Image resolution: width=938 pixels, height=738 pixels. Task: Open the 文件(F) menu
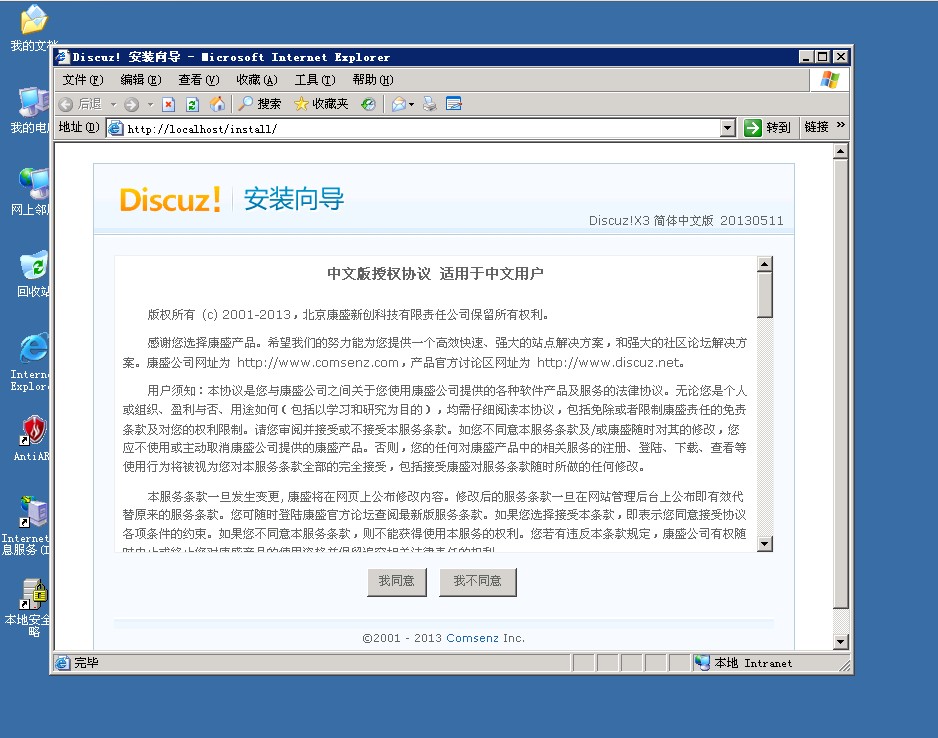tap(83, 80)
